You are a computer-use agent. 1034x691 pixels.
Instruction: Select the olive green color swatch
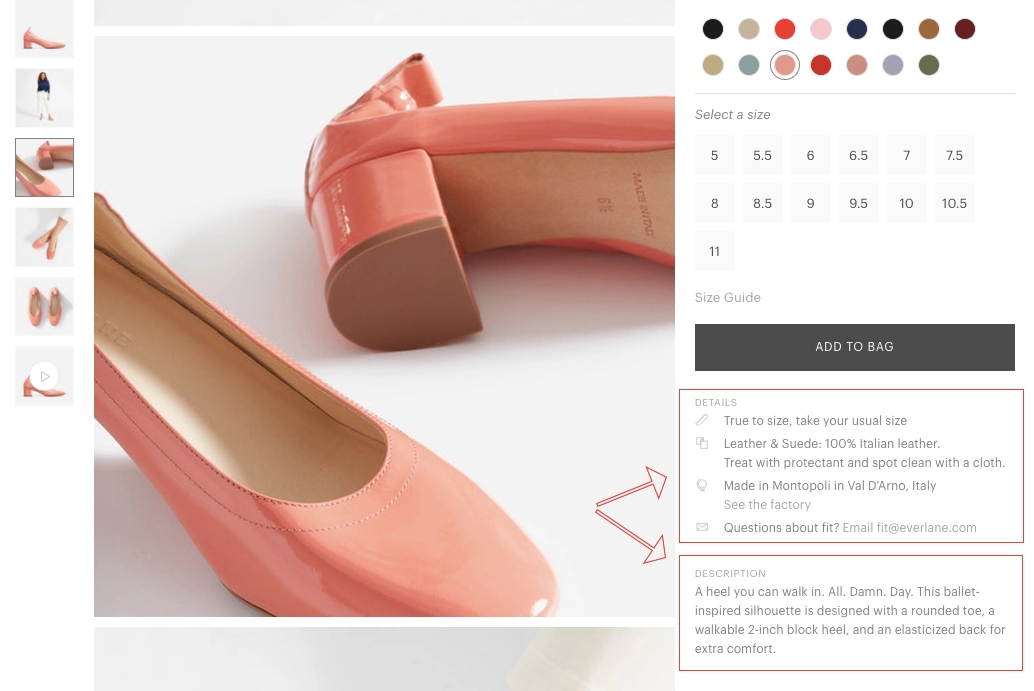[x=929, y=65]
